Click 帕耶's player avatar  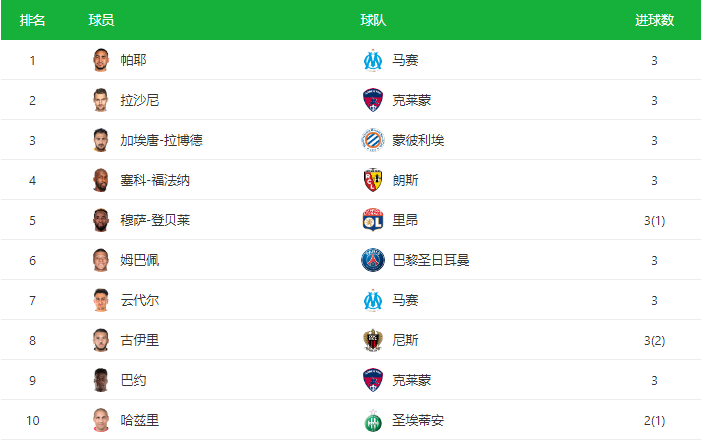(101, 60)
